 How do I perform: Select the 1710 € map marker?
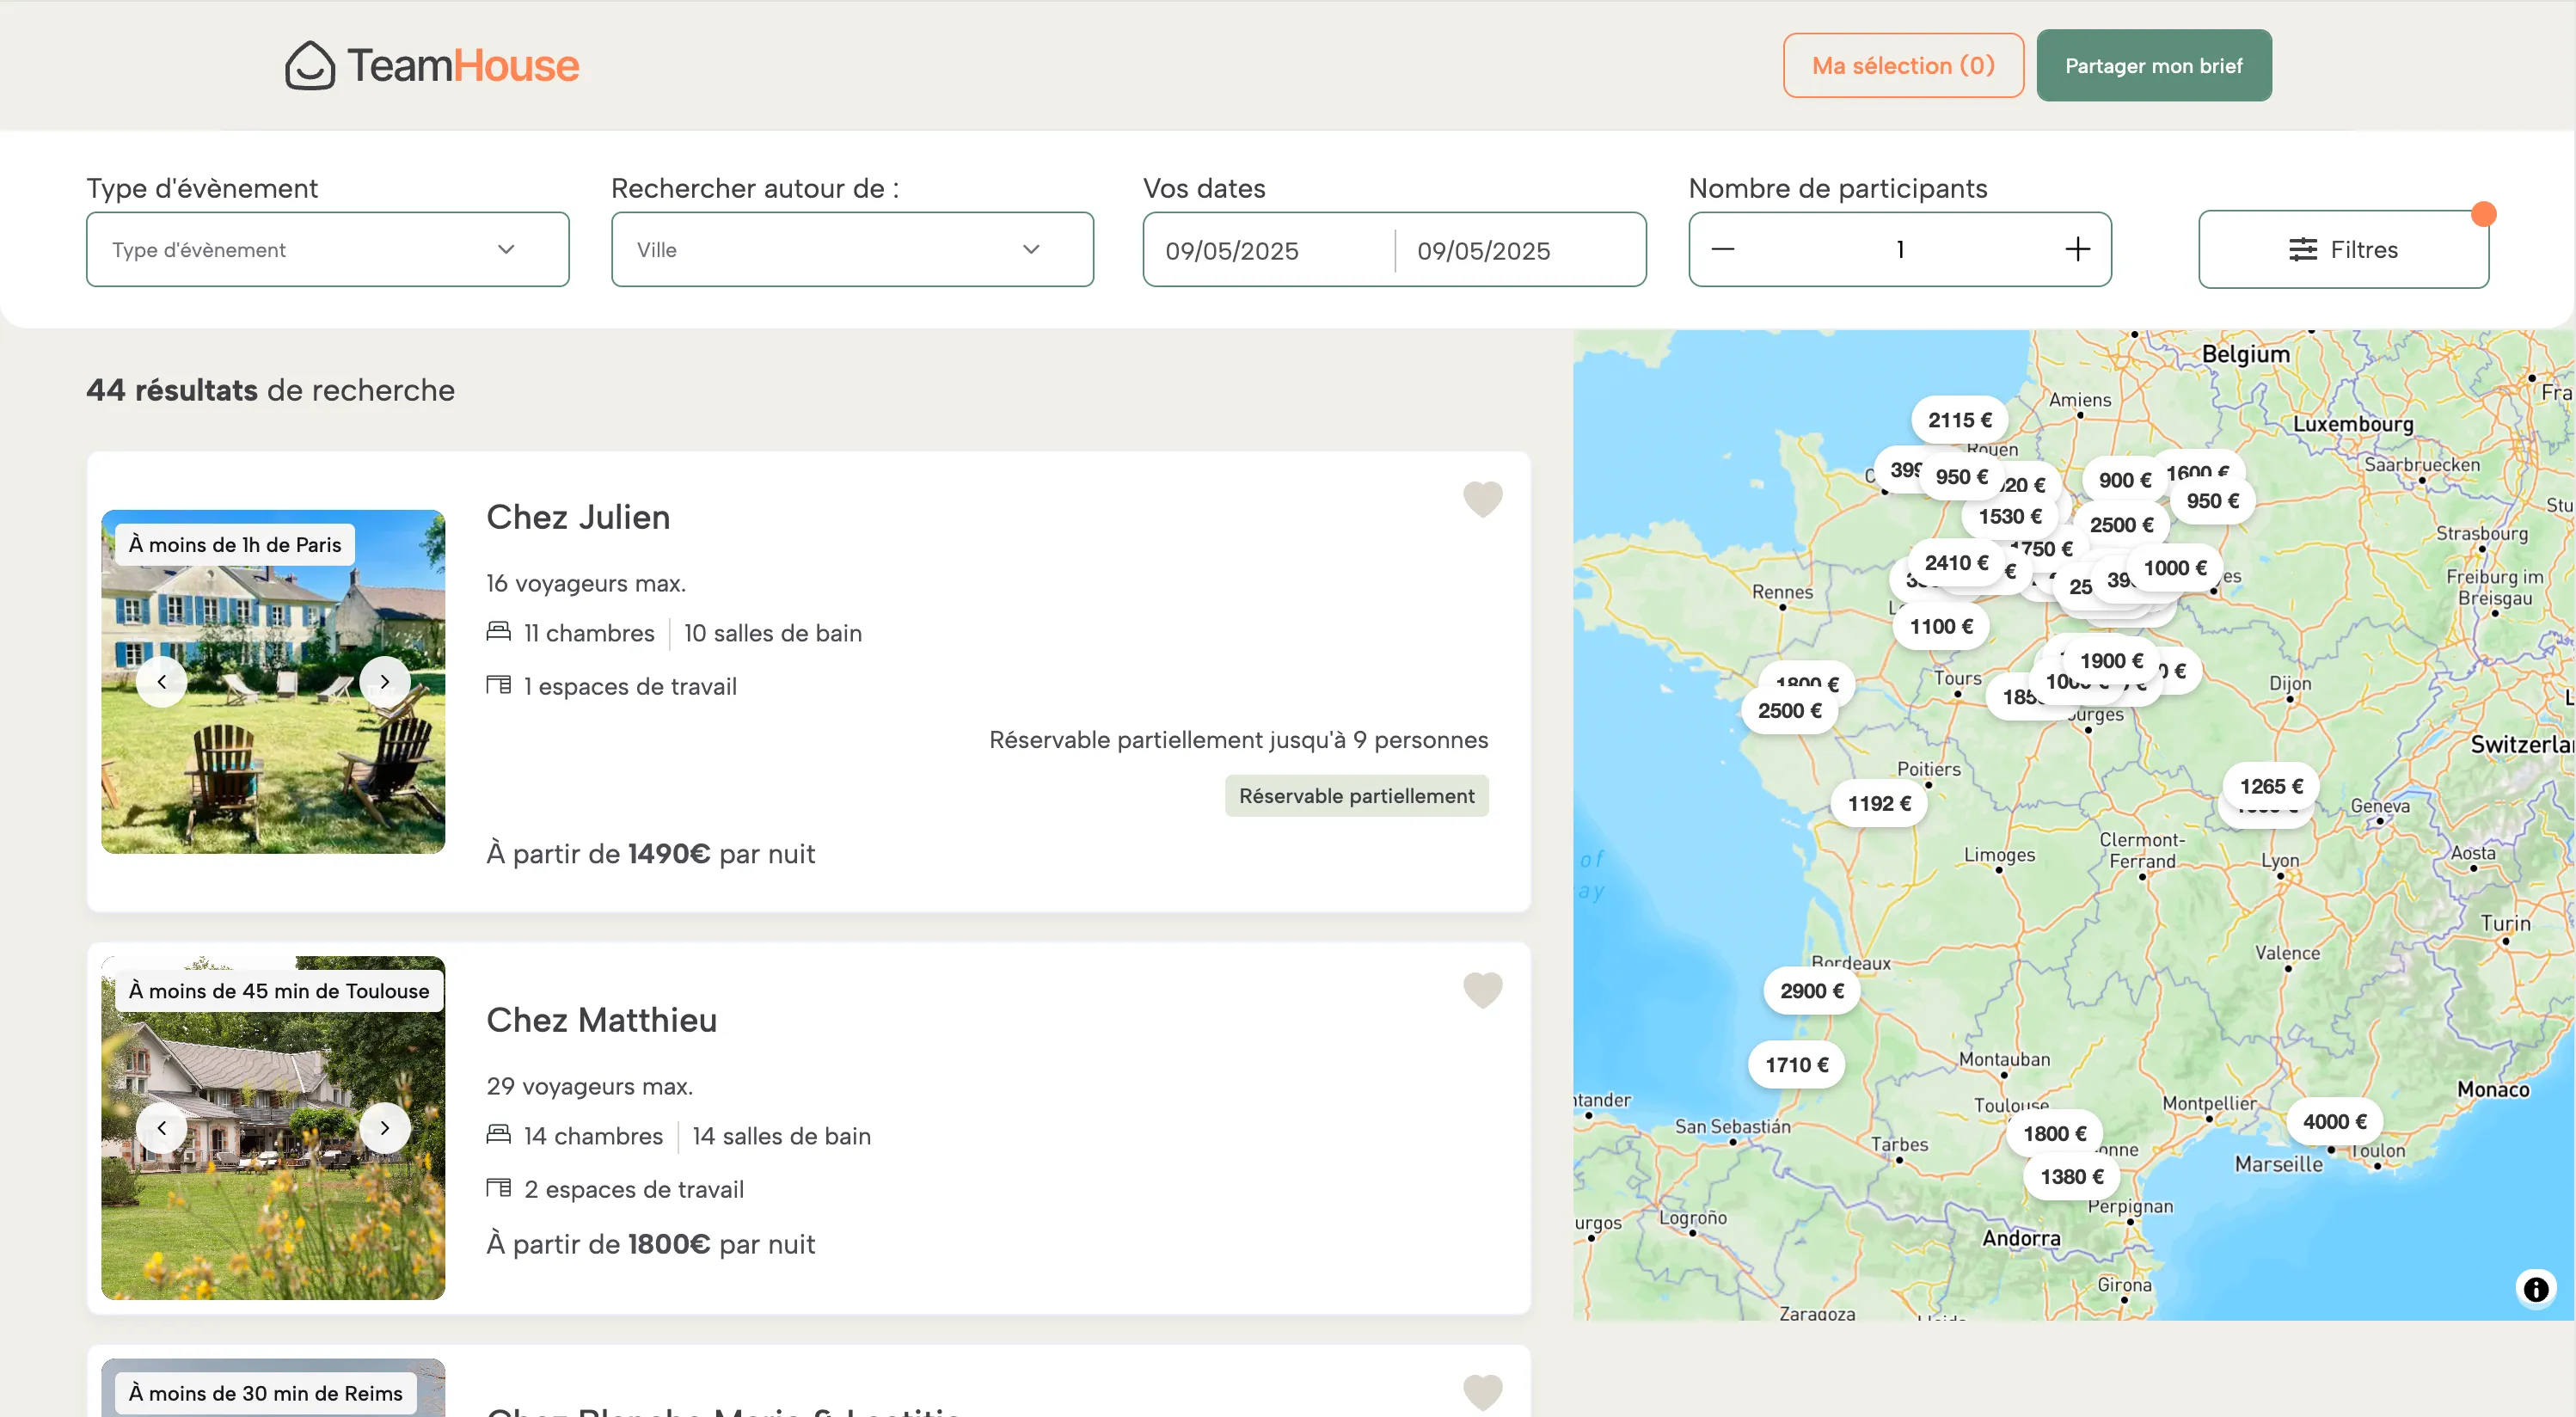click(1796, 1065)
